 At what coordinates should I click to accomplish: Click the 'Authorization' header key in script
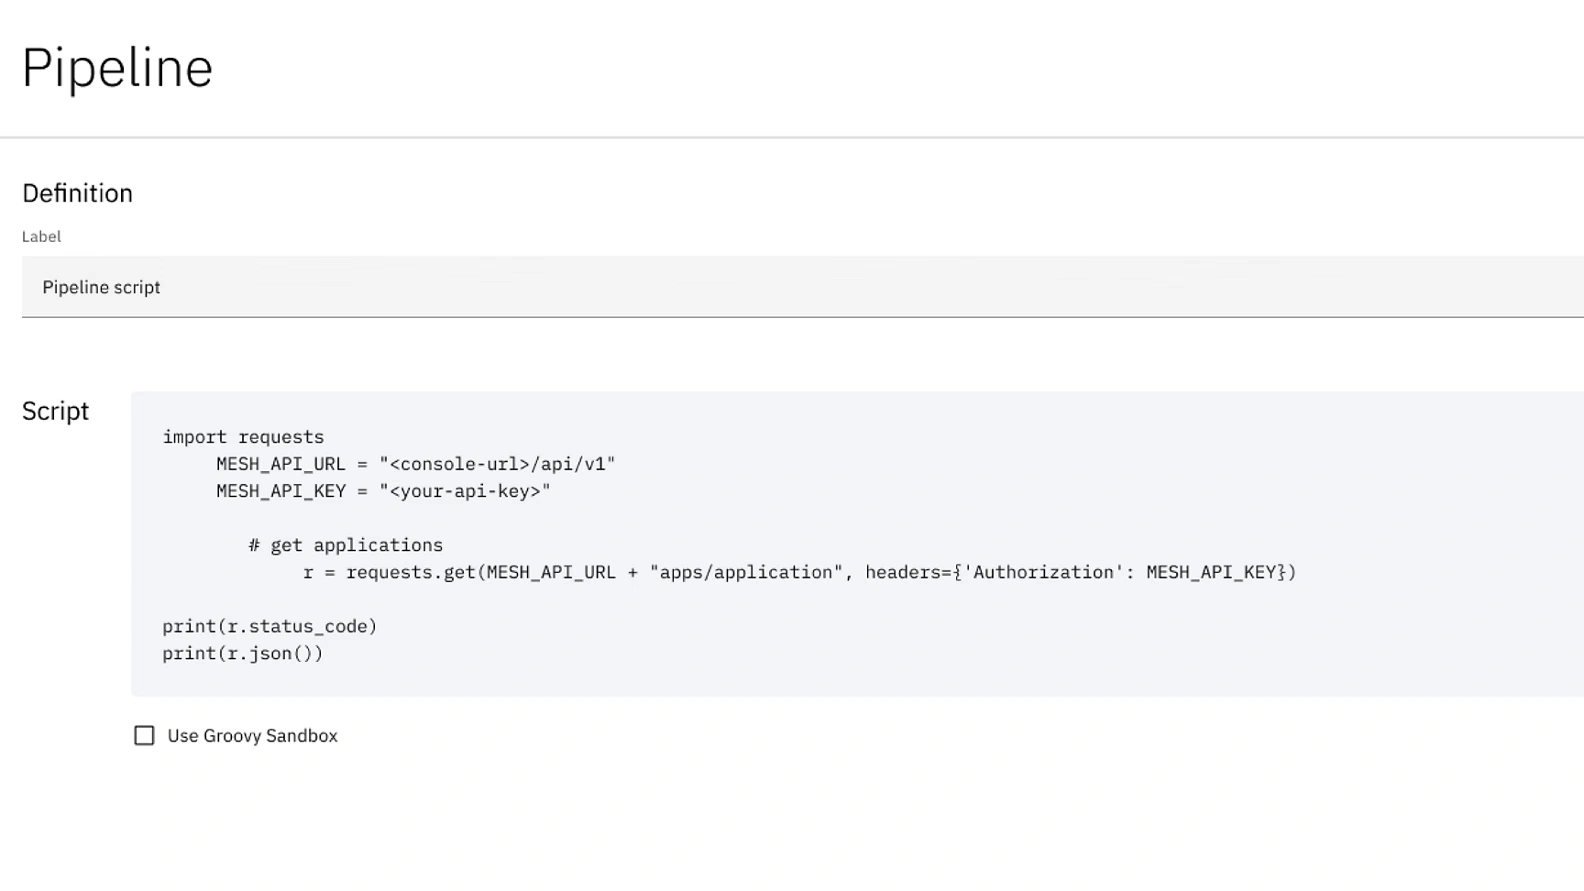1043,572
